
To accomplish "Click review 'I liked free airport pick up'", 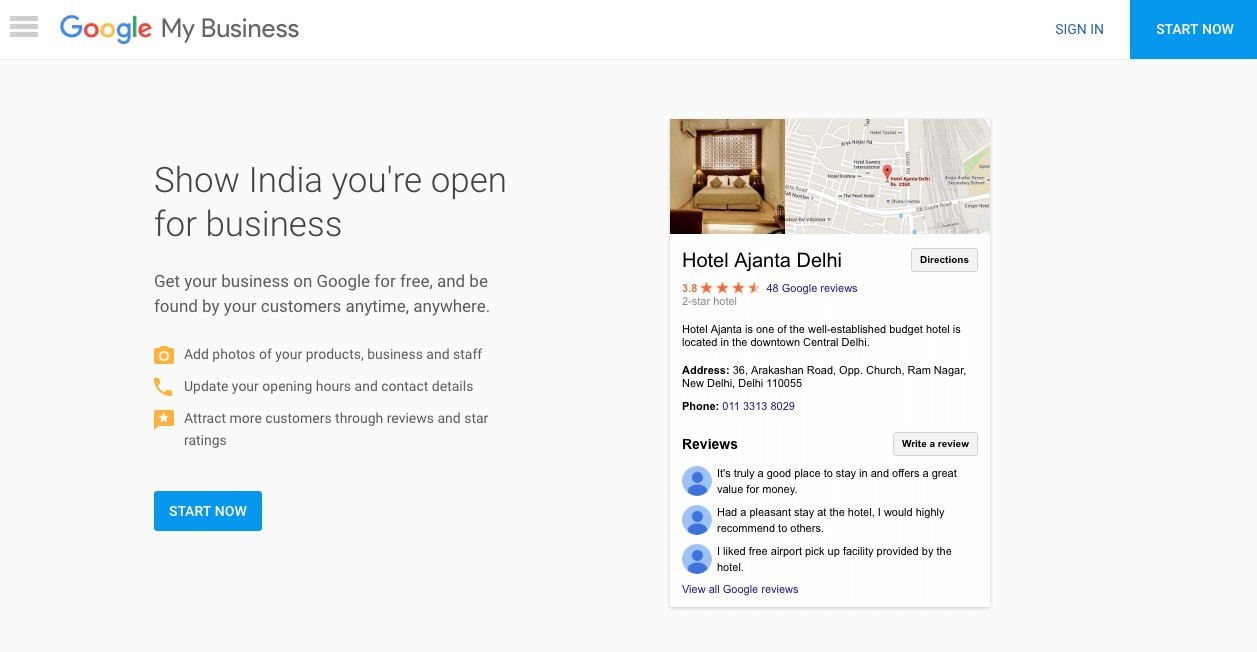I will click(x=834, y=559).
